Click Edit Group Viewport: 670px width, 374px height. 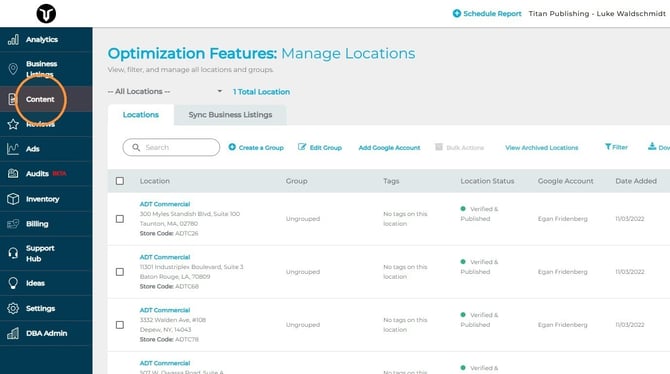[x=326, y=147]
